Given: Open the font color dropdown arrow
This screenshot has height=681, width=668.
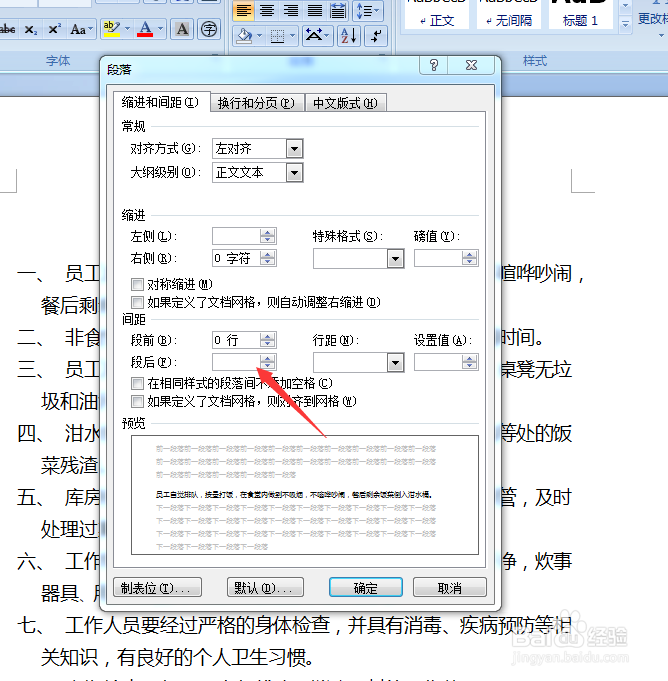Looking at the screenshot, I should 160,30.
